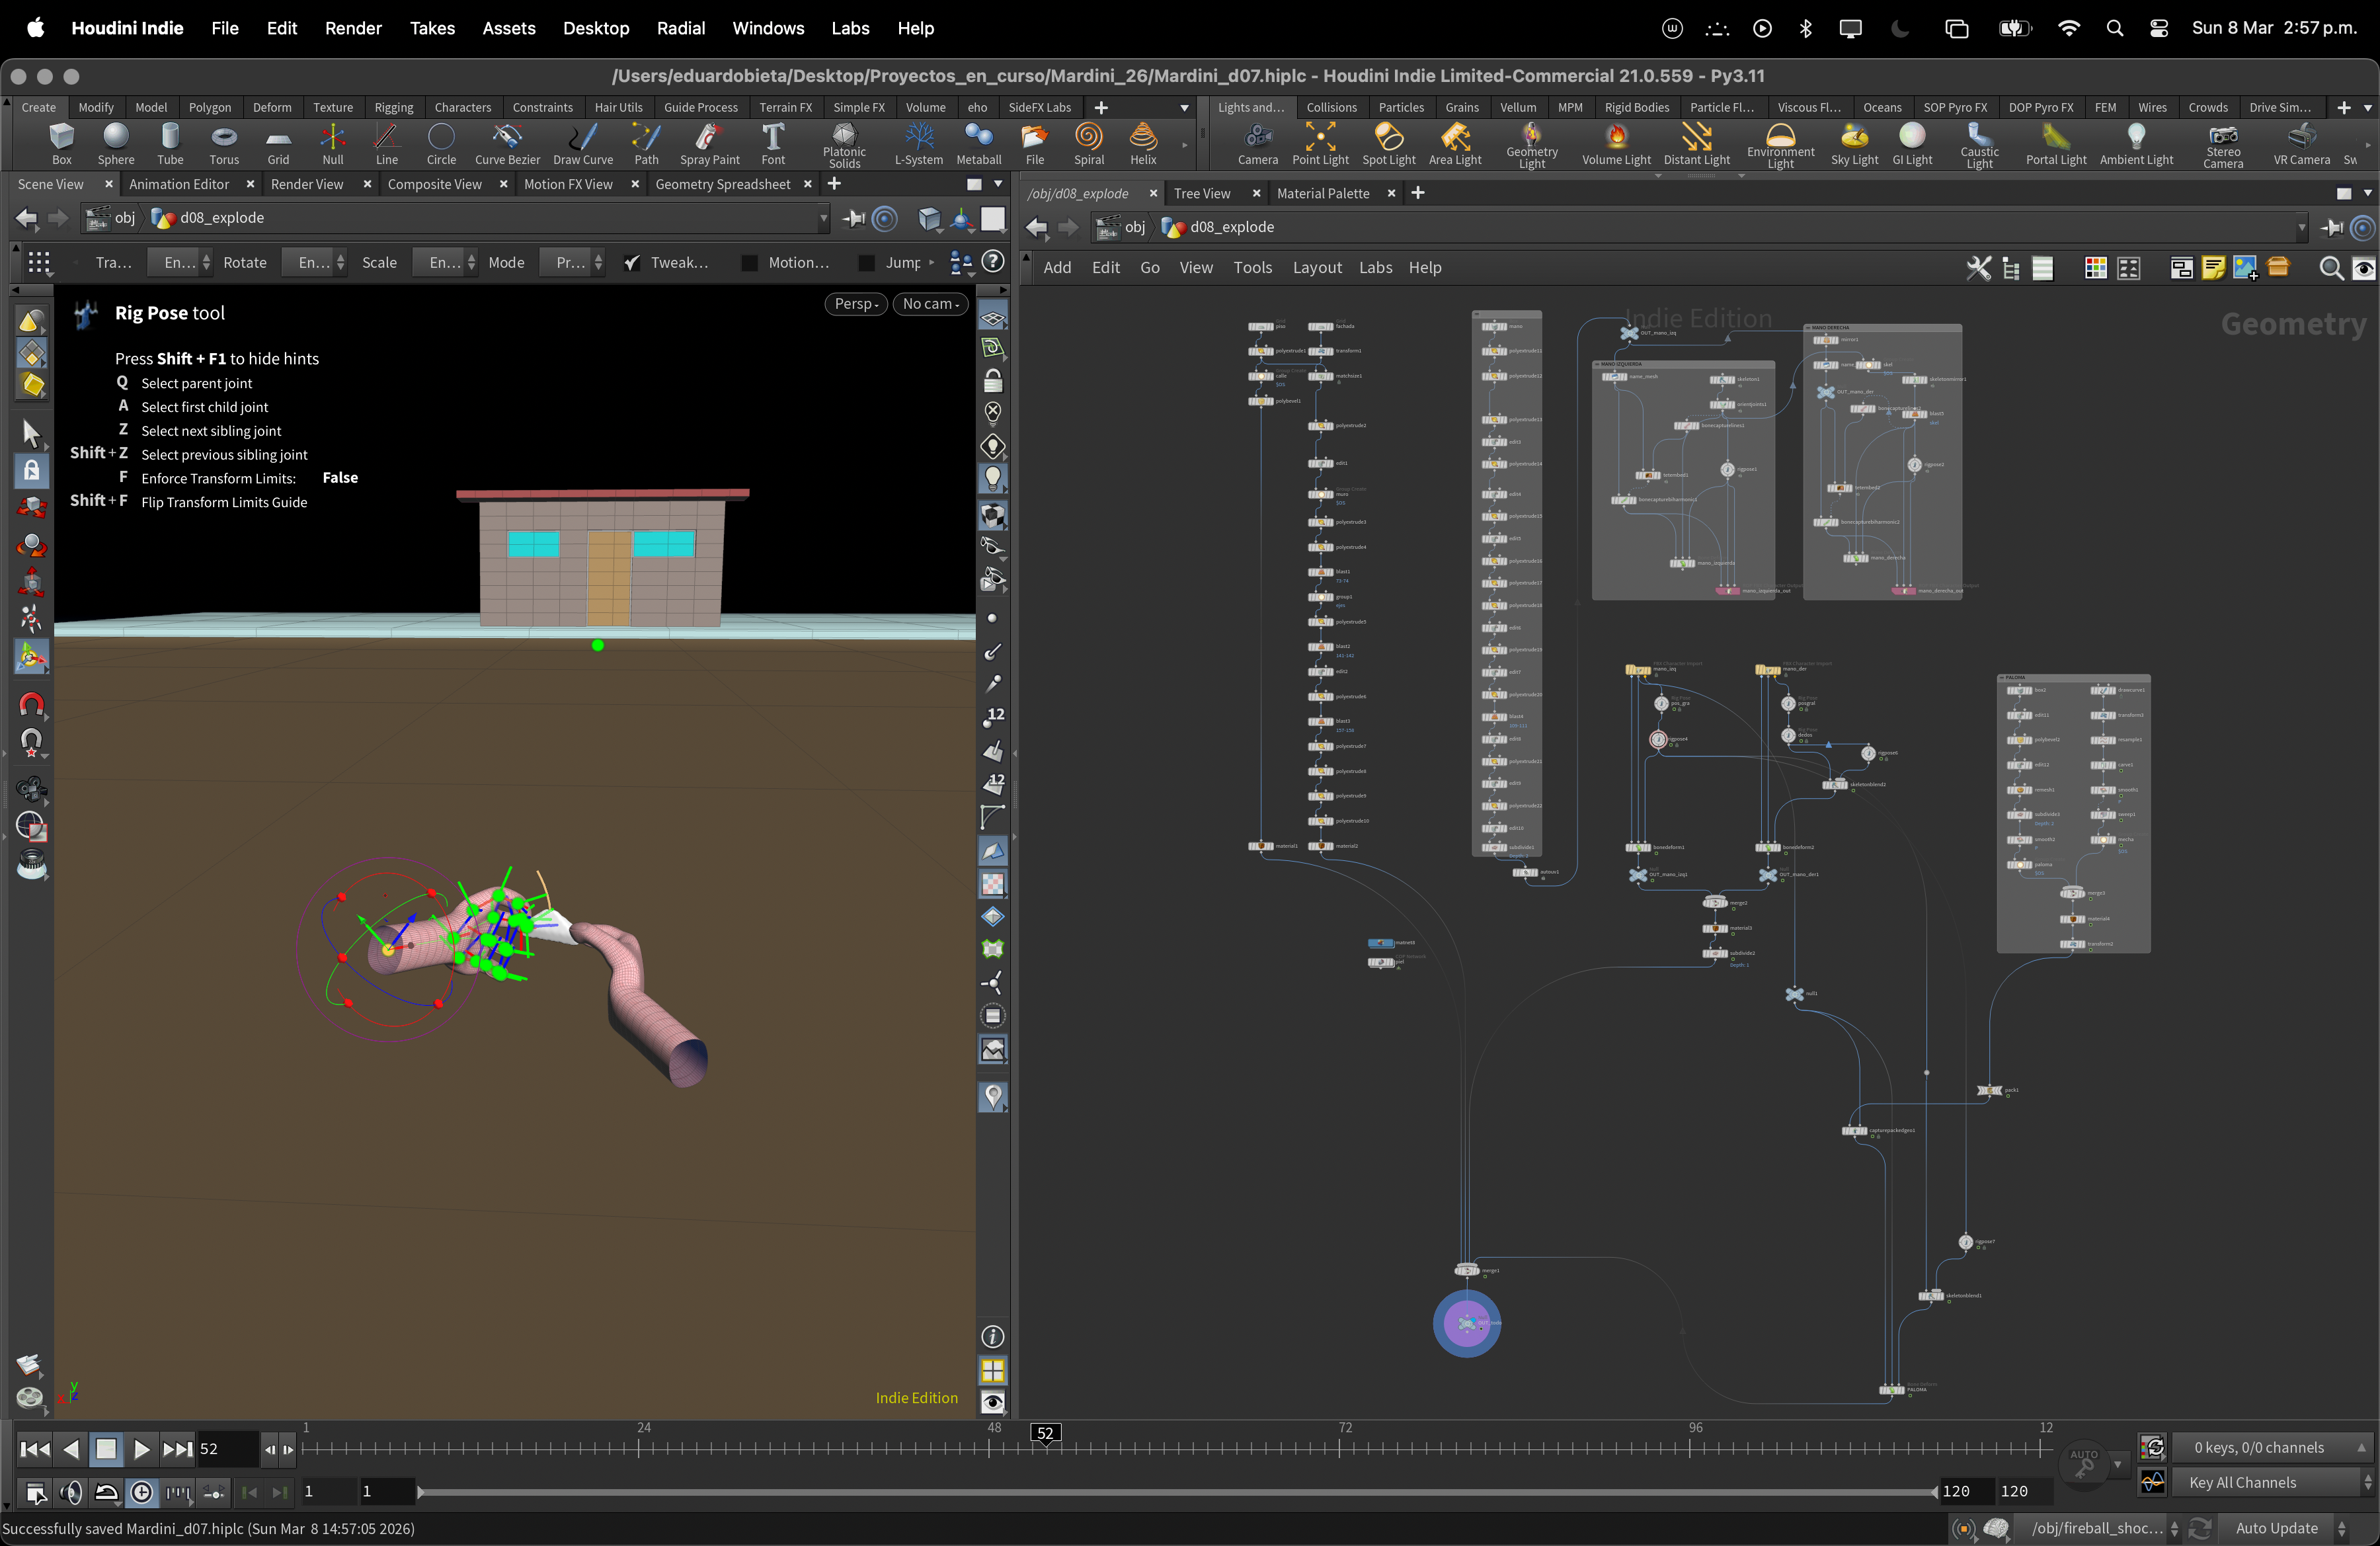Switch to the Geometry Spreadsheet tab

click(x=722, y=184)
